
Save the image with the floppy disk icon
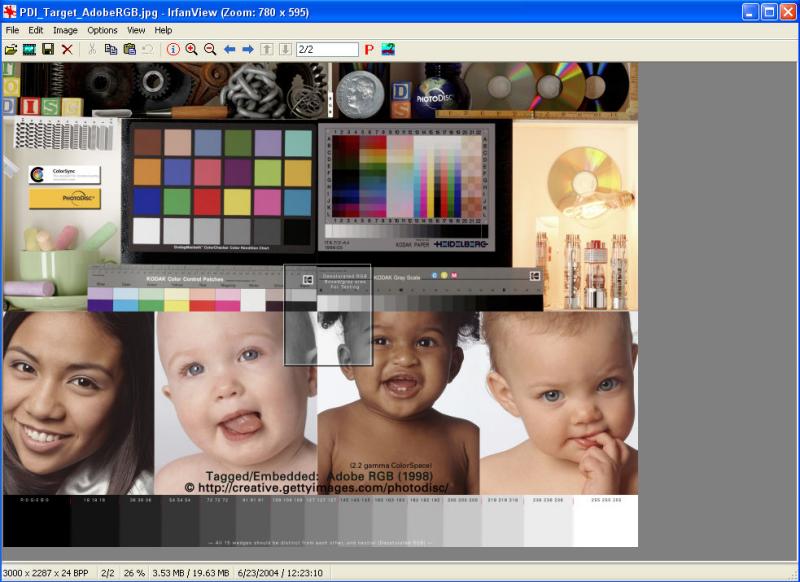click(x=48, y=49)
